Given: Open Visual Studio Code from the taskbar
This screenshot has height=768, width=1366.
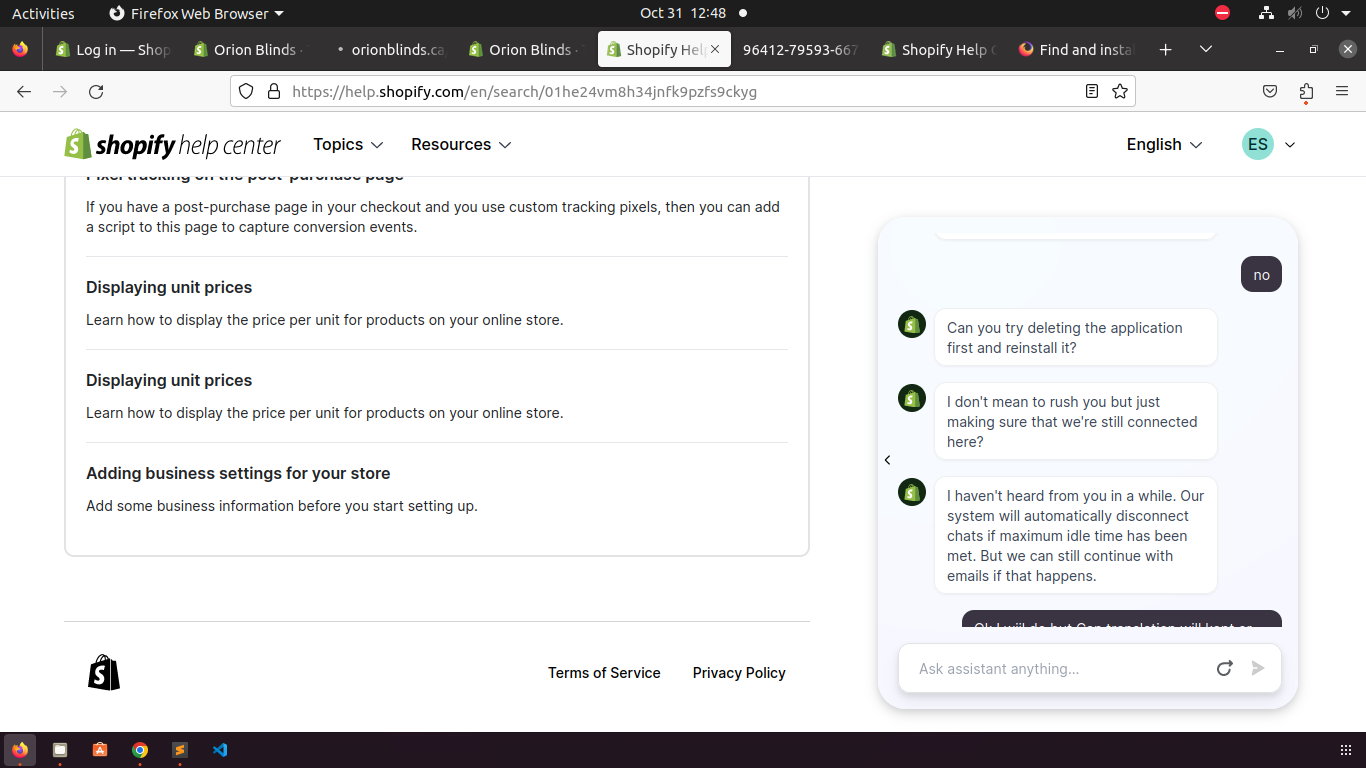Looking at the screenshot, I should (x=220, y=750).
